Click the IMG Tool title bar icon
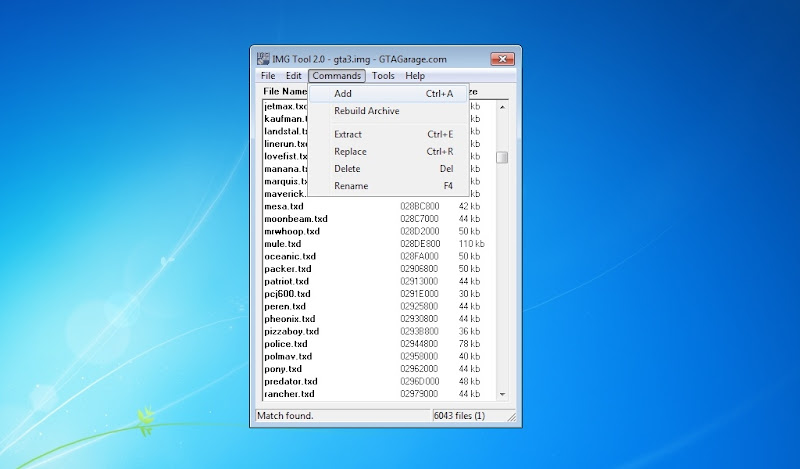The image size is (800, 469). coord(263,59)
